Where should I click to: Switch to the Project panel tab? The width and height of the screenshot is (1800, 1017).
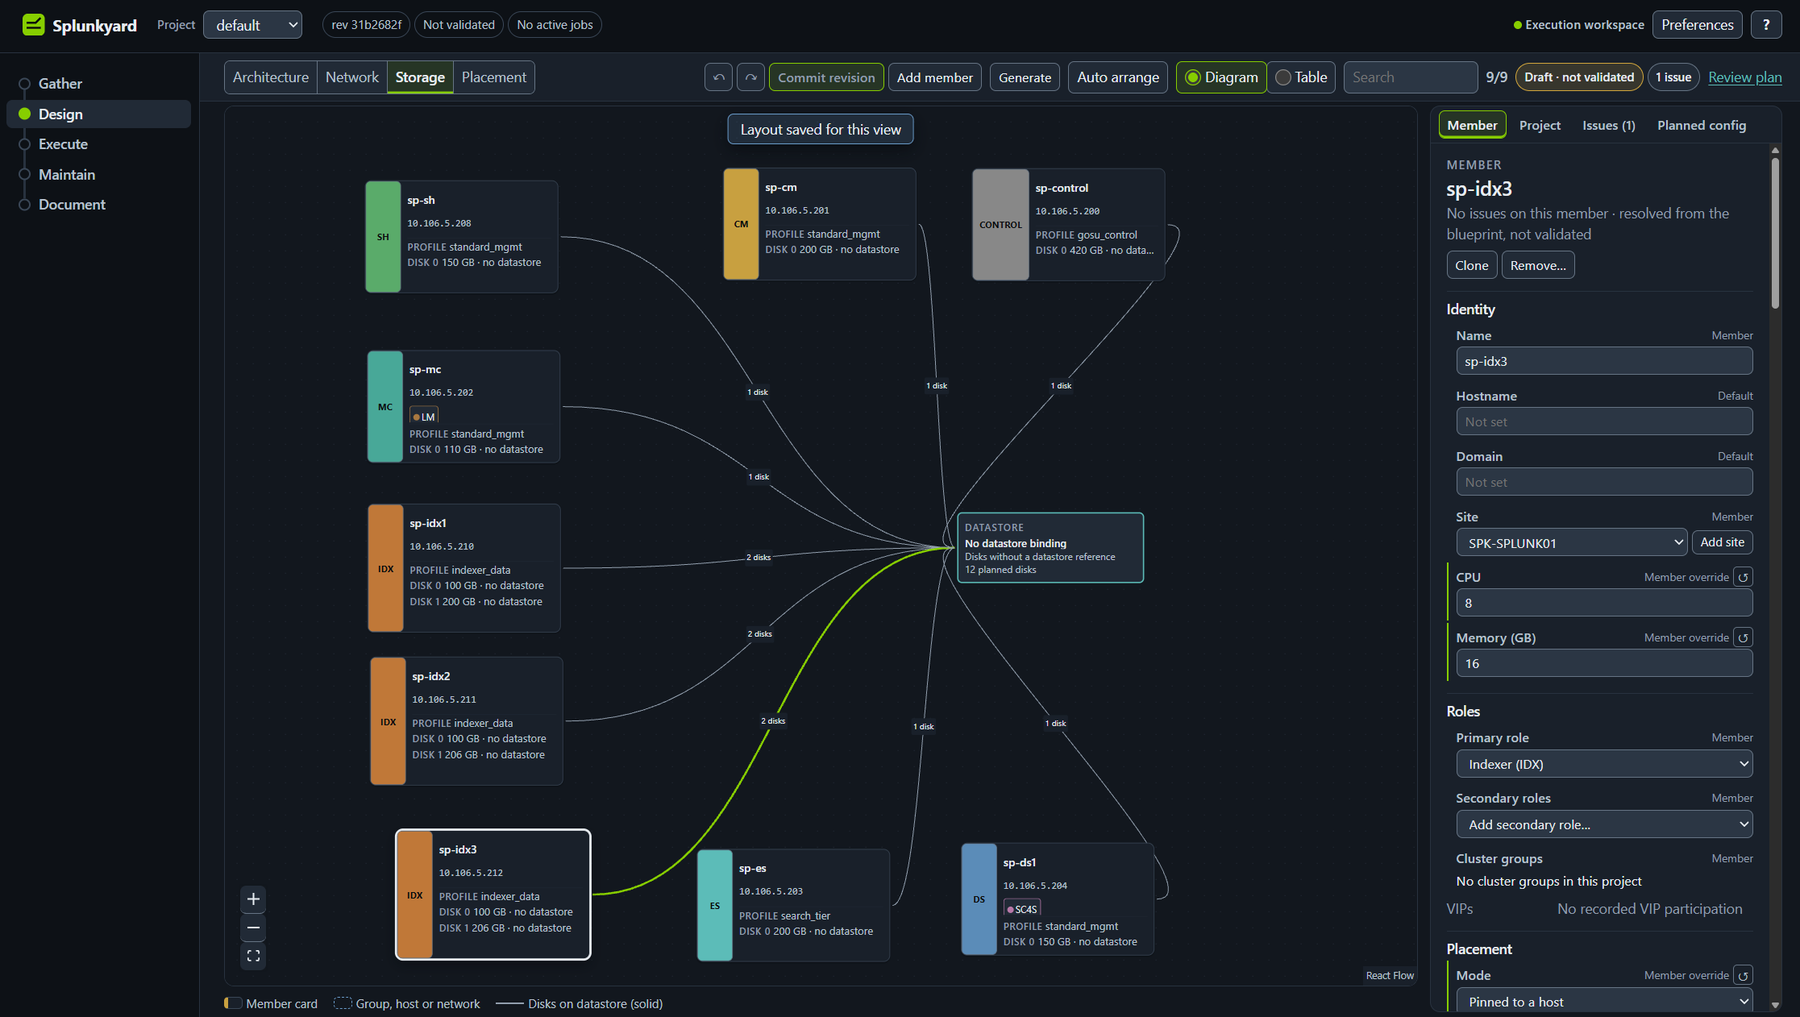pyautogui.click(x=1539, y=125)
